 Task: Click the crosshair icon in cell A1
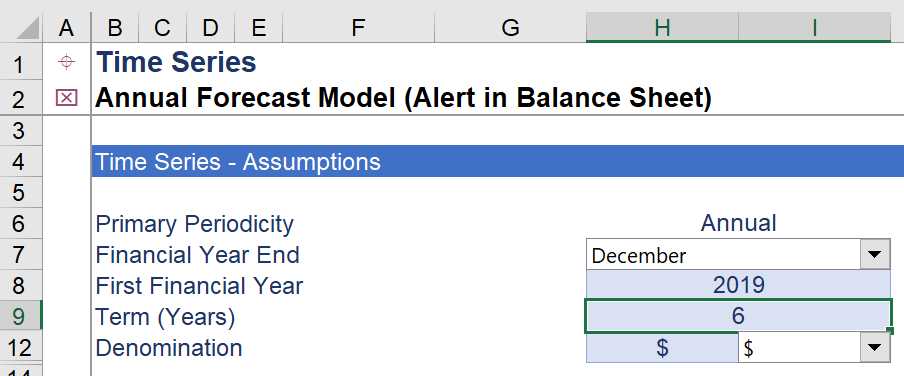[66, 62]
